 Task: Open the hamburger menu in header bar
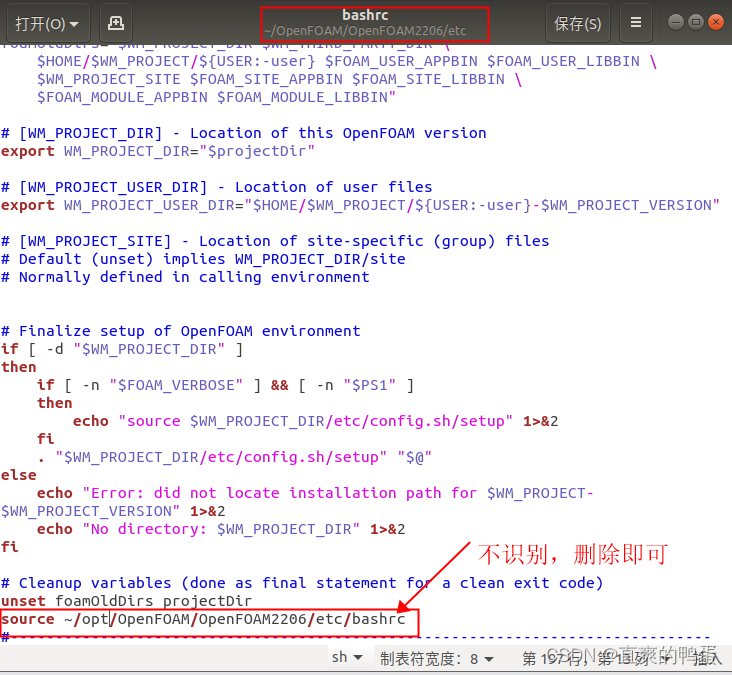coord(635,23)
